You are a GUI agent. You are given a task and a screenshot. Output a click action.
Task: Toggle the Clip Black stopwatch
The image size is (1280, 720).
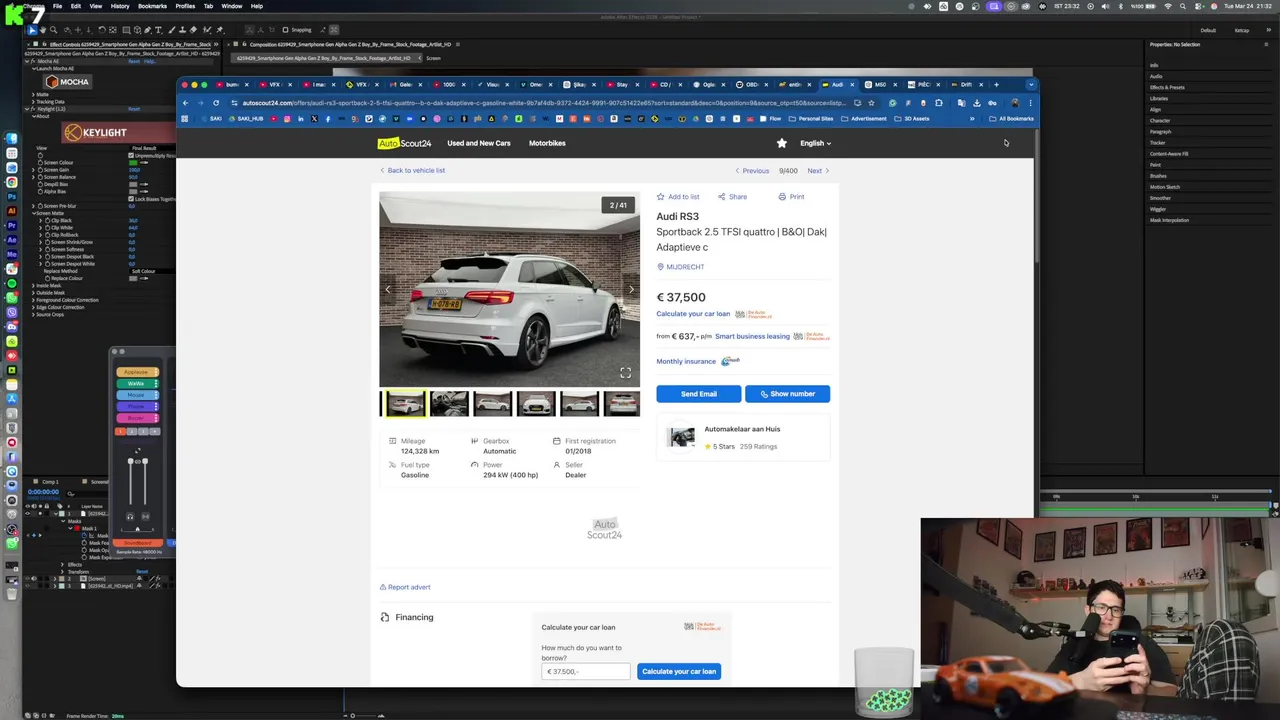point(47,220)
